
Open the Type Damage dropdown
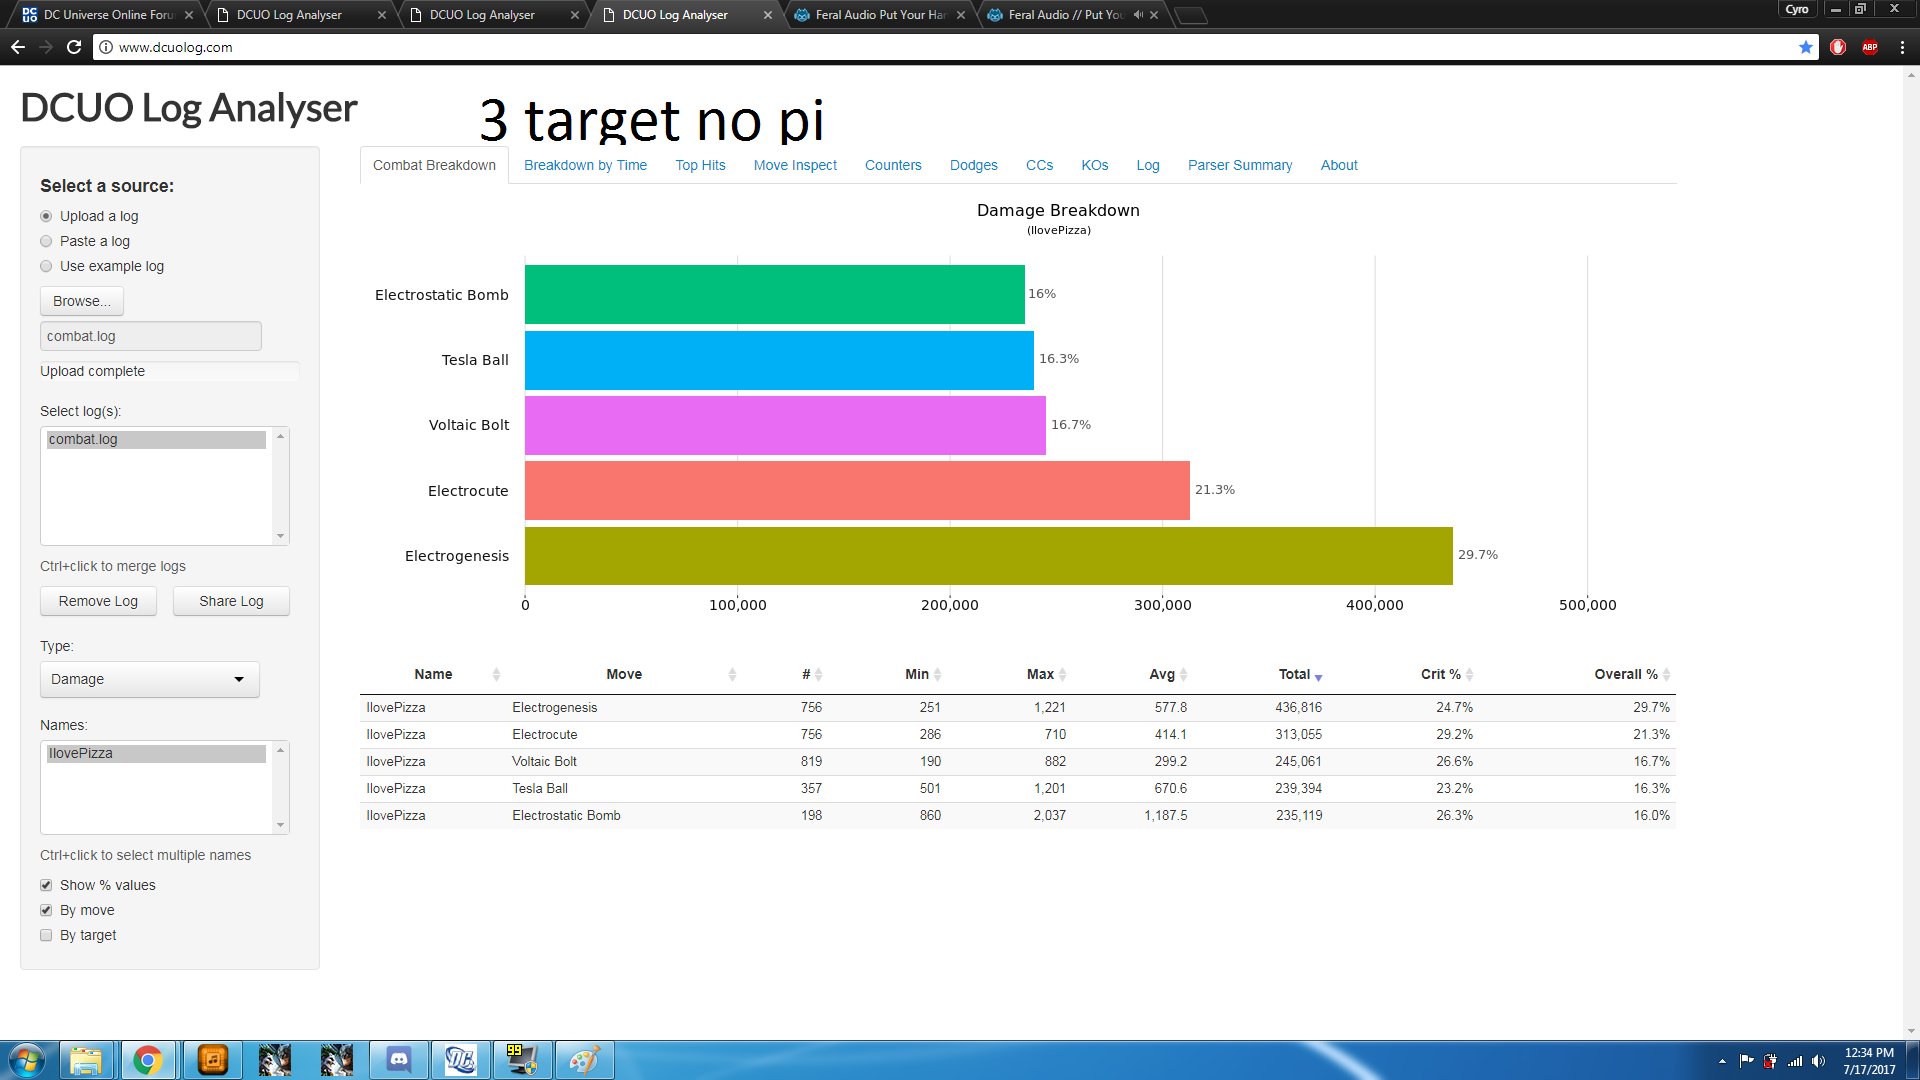click(149, 679)
